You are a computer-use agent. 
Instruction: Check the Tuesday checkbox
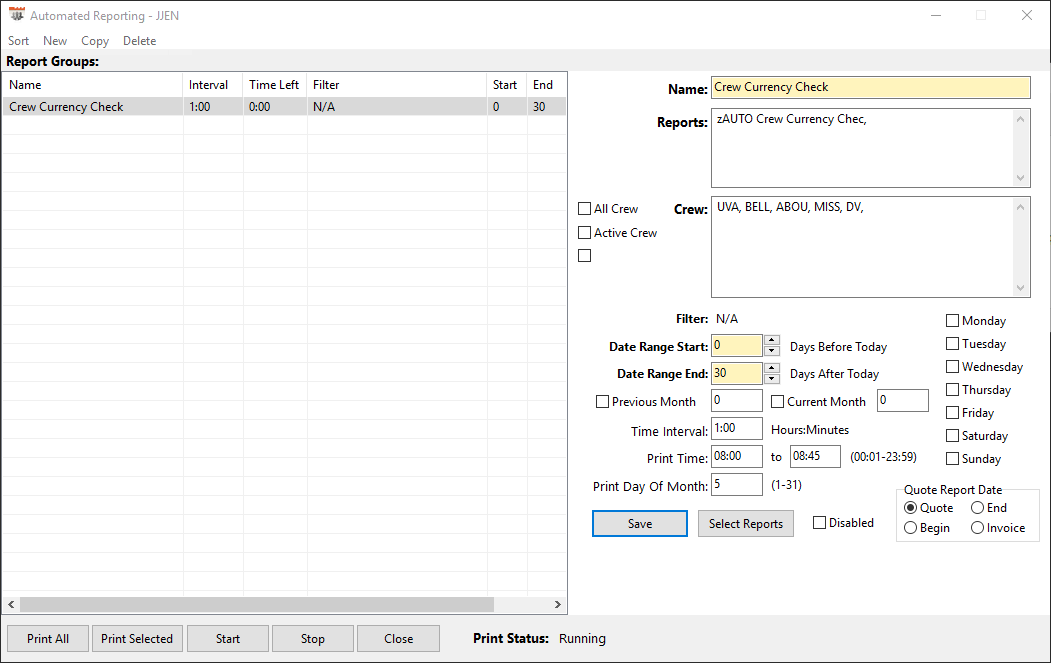[x=952, y=343]
